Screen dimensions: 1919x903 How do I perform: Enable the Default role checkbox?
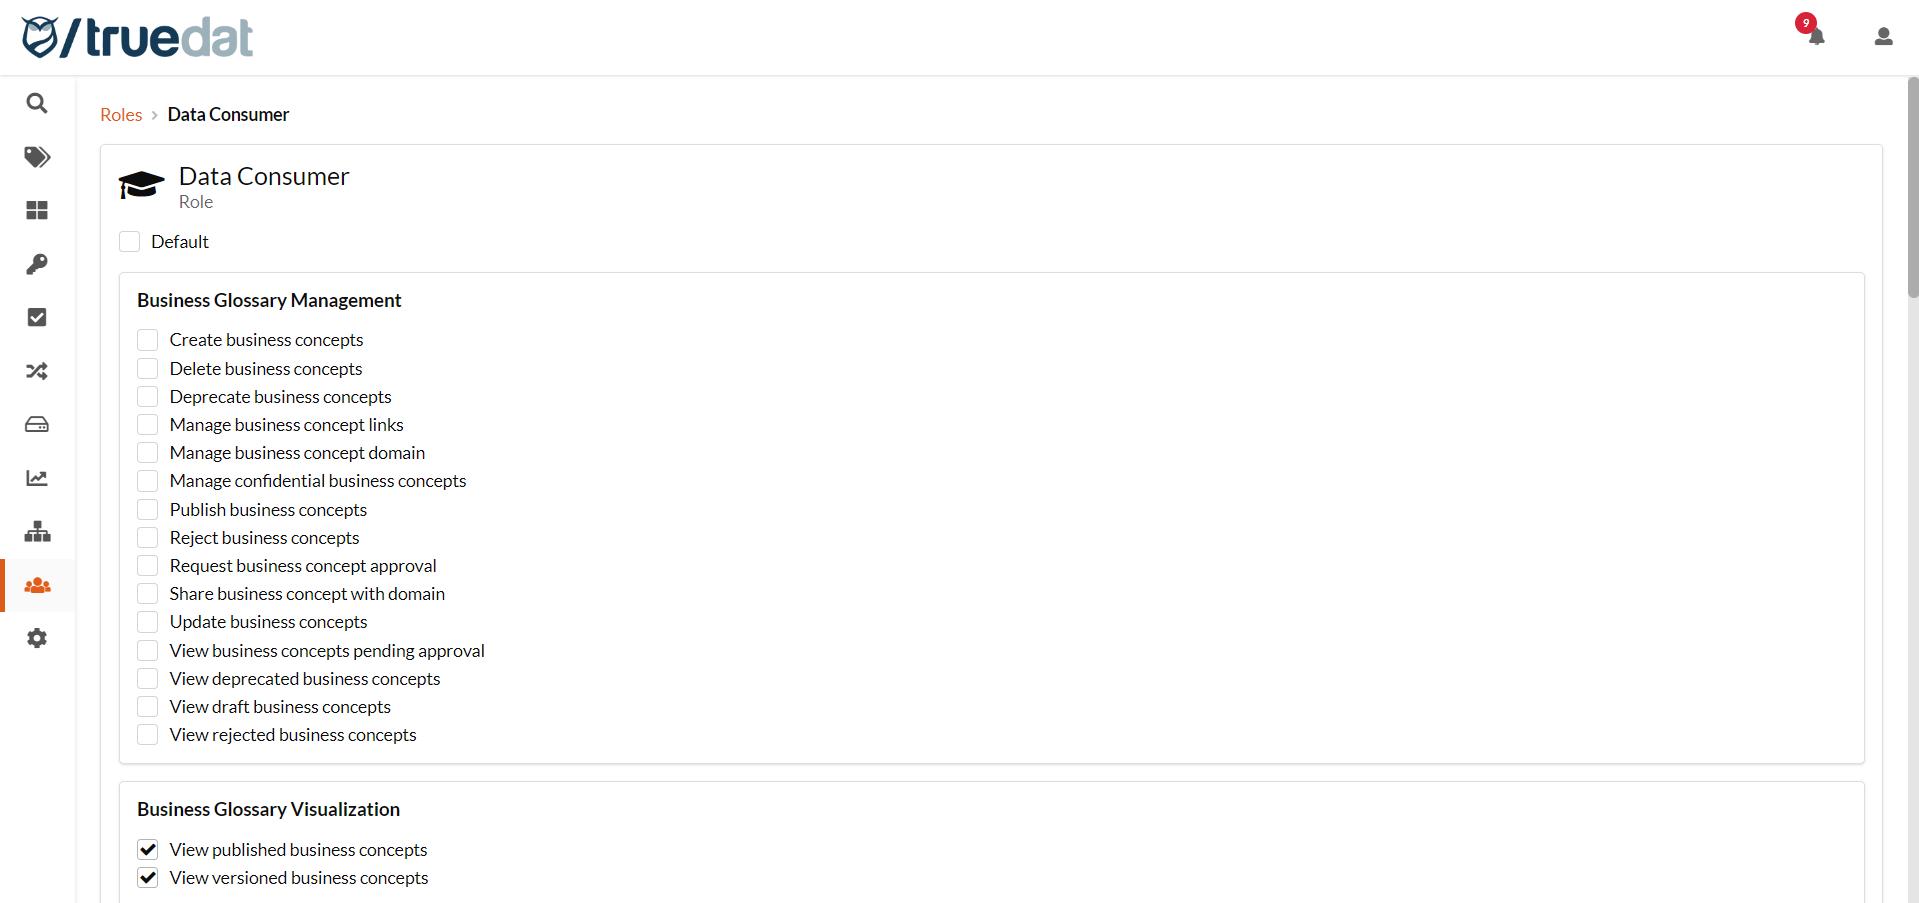tap(129, 241)
